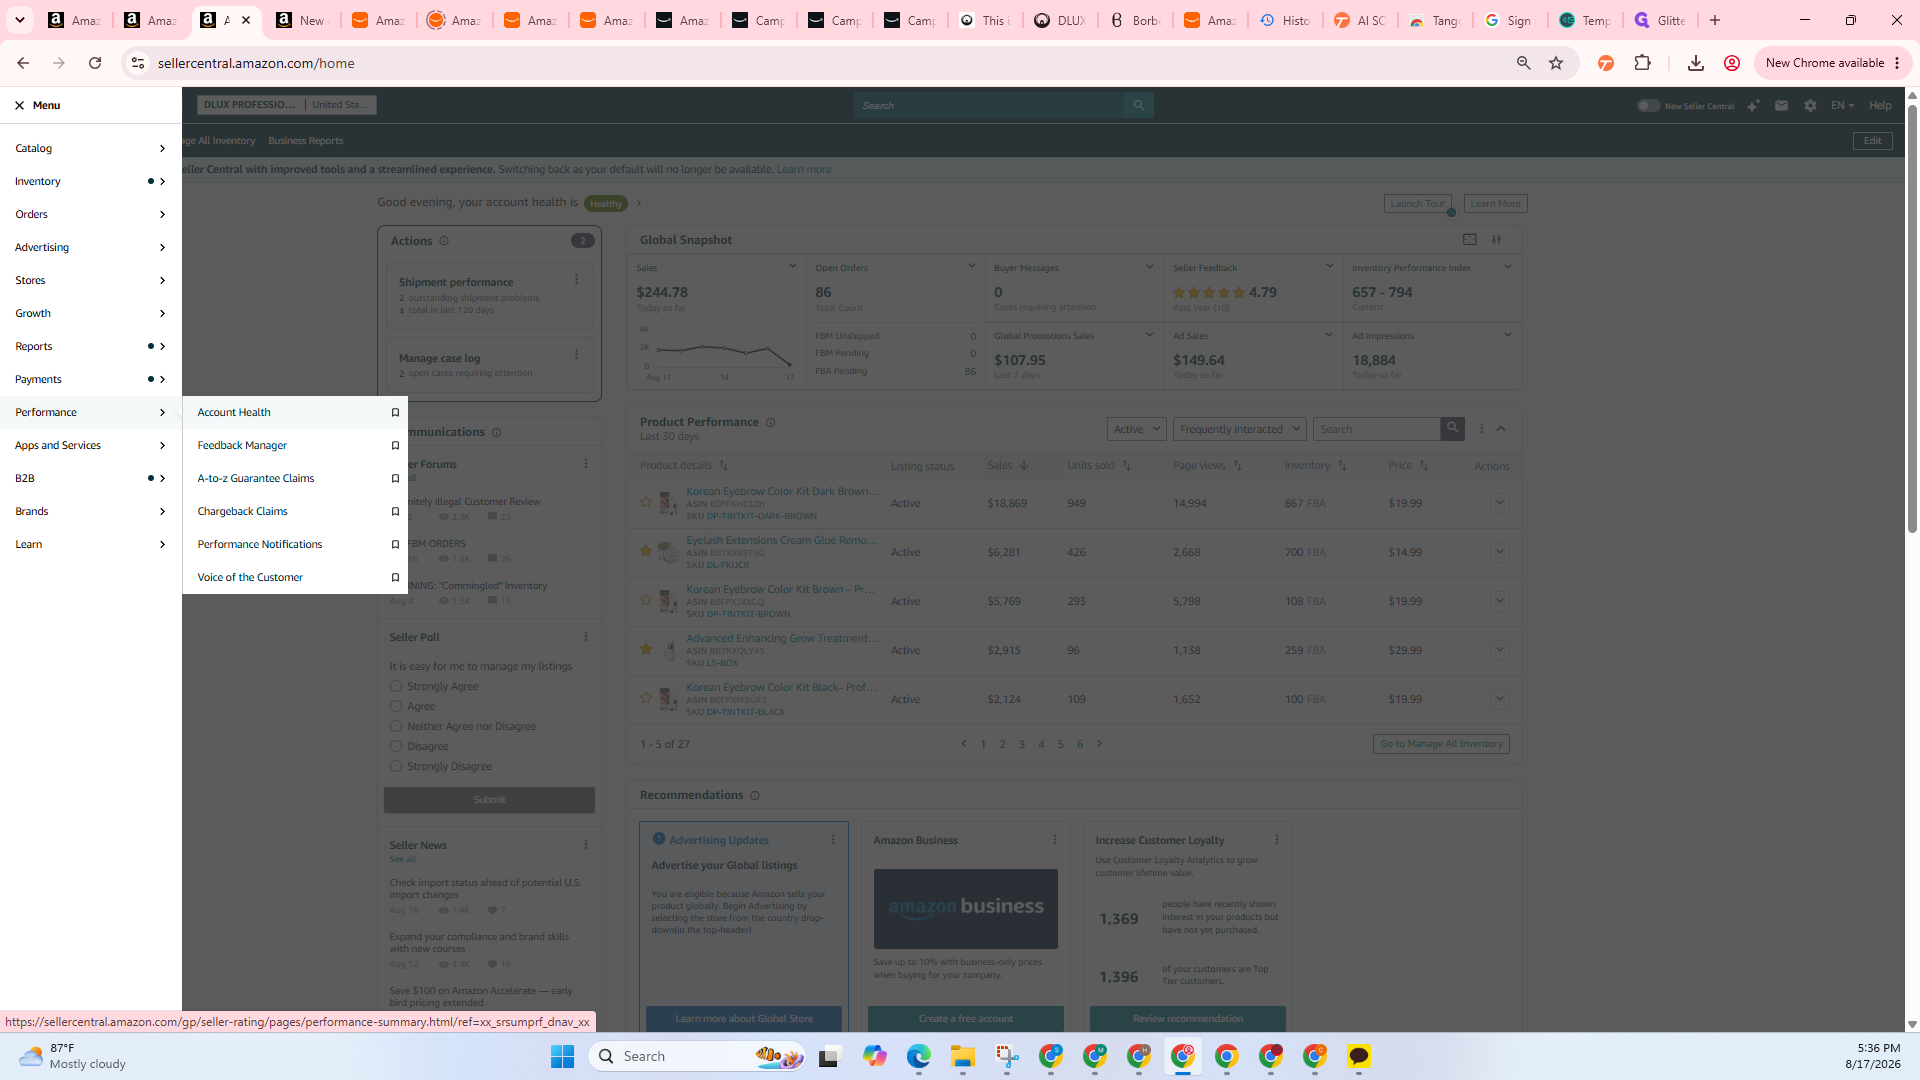The height and width of the screenshot is (1080, 1920).
Task: Click Chrome address bar URL
Action: click(x=256, y=63)
